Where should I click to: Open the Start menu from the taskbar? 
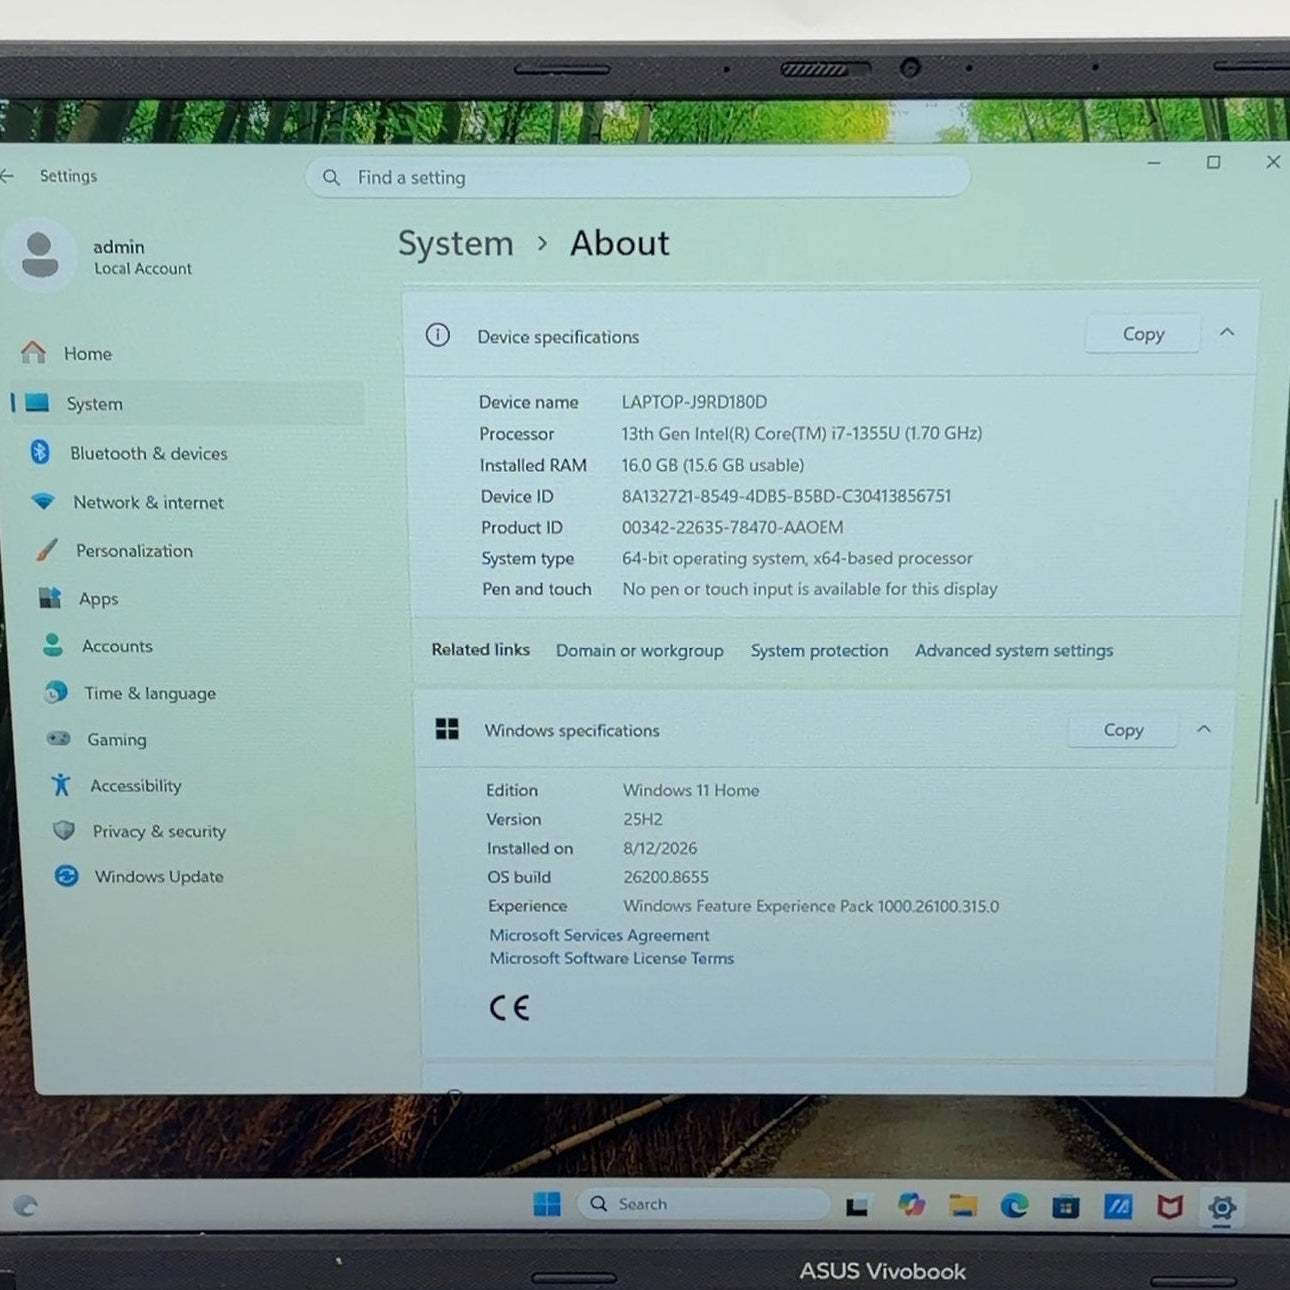(x=547, y=1204)
